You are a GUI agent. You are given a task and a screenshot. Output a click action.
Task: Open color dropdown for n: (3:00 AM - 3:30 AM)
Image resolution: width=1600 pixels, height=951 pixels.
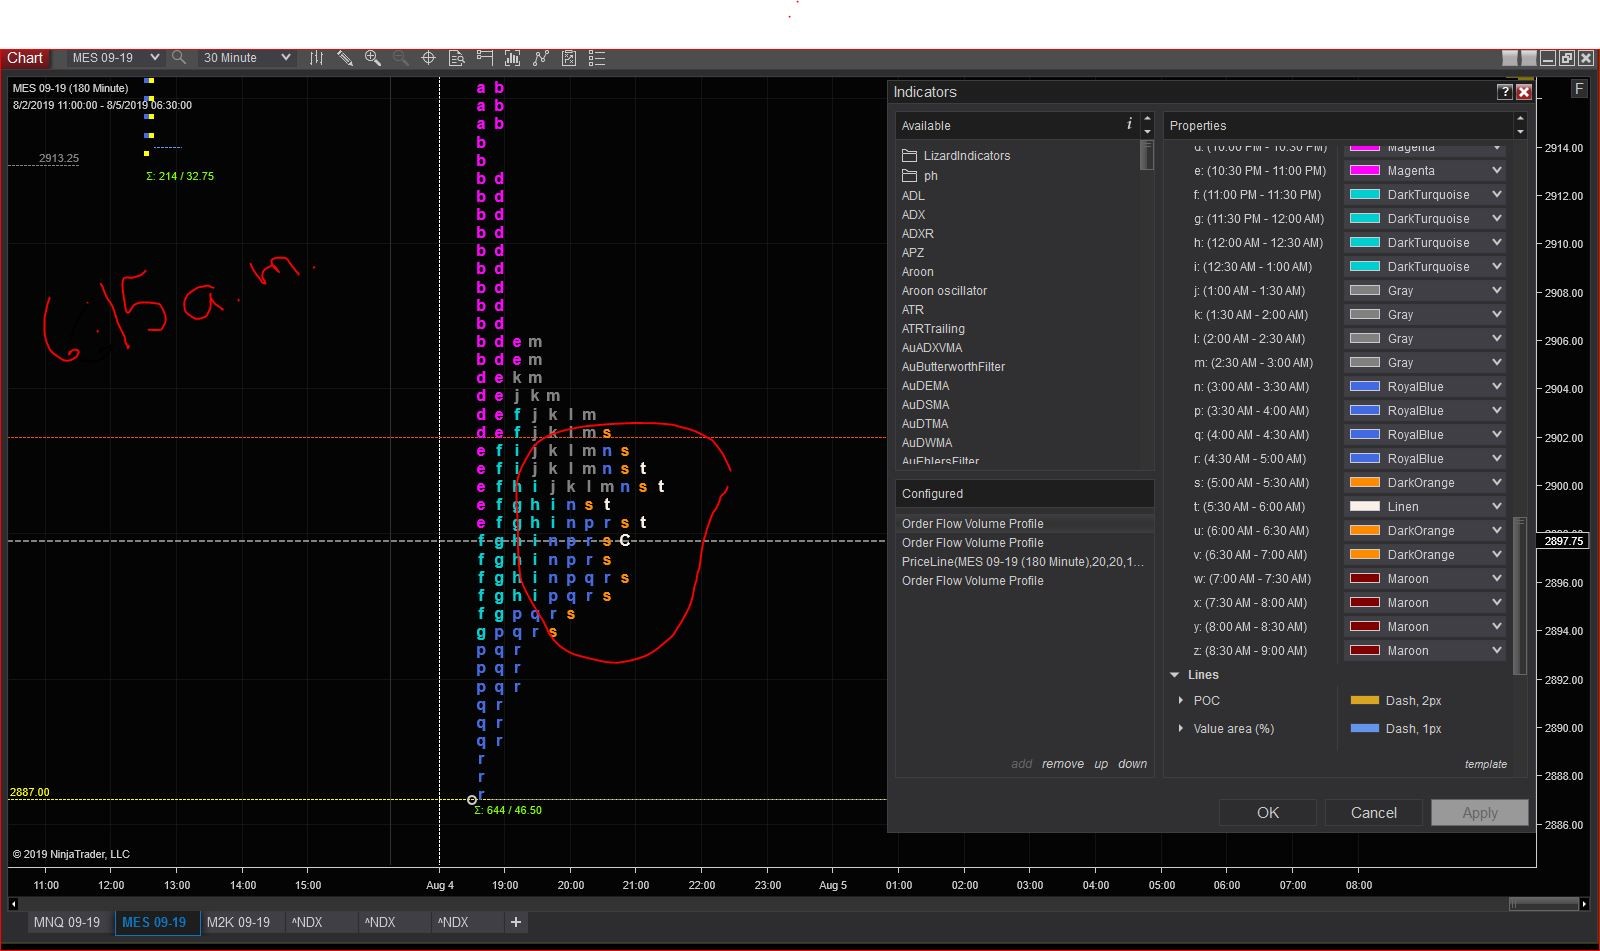(x=1497, y=387)
